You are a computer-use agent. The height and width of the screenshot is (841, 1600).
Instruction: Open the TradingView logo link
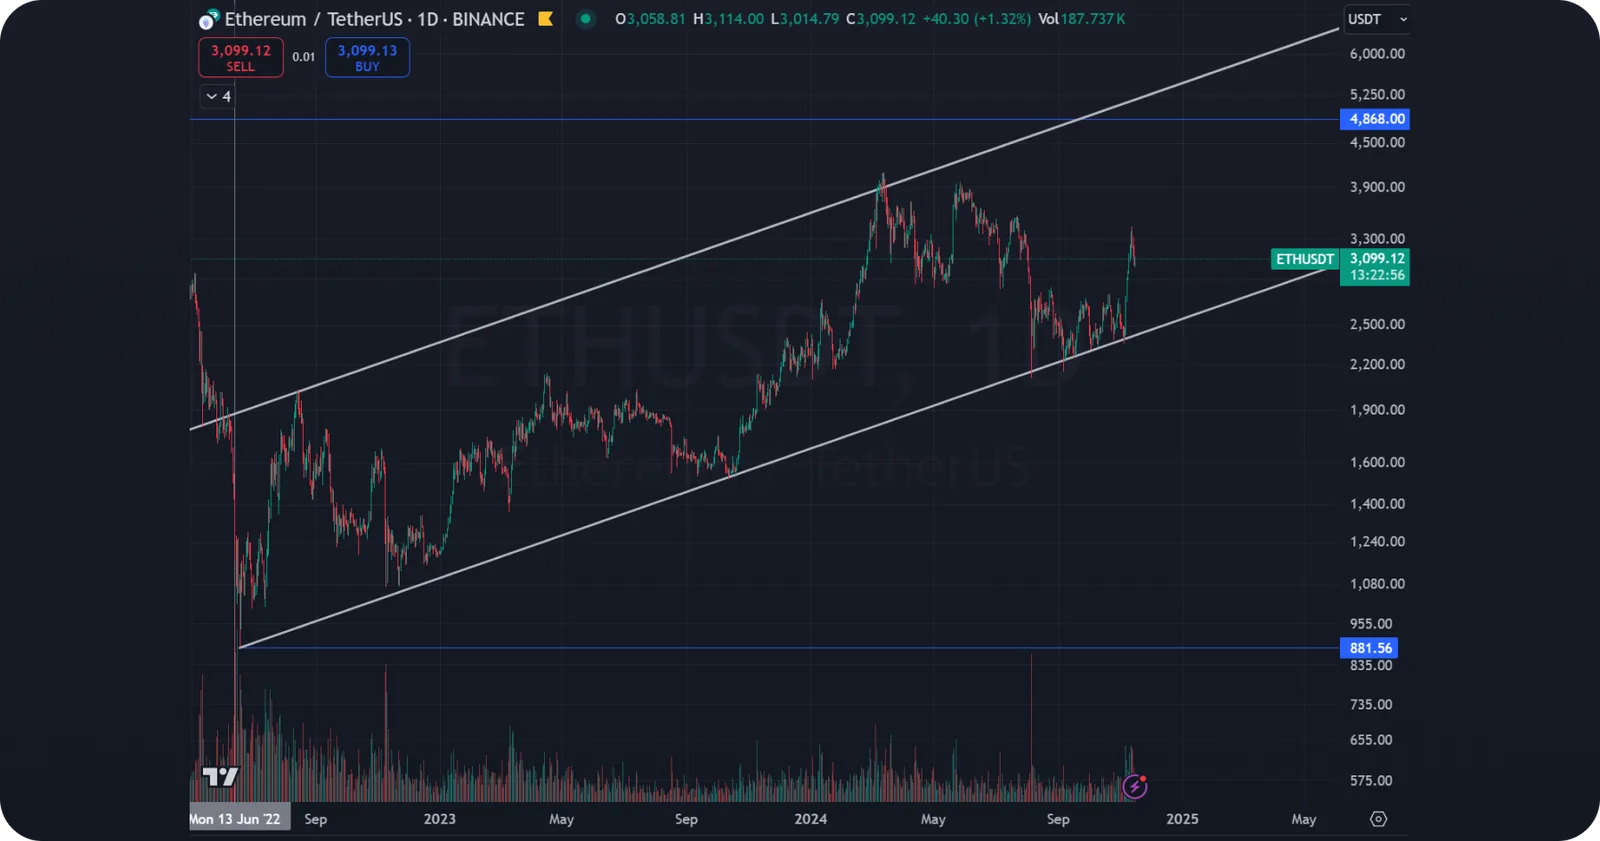coord(220,776)
